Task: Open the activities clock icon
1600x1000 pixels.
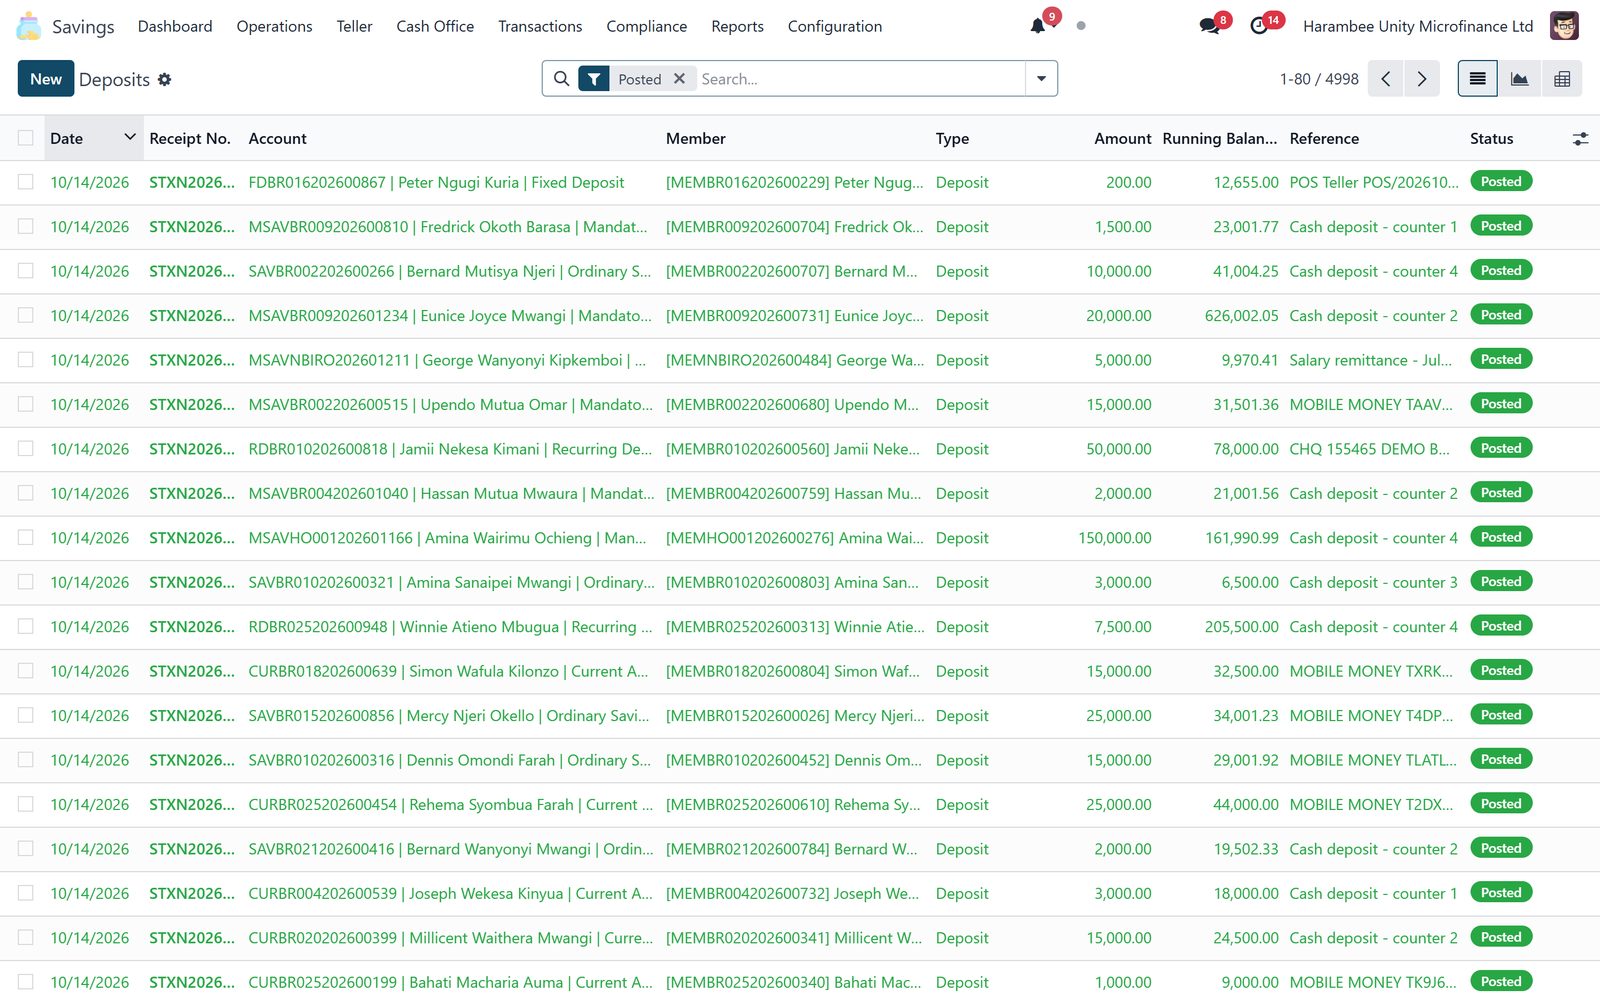Action: pyautogui.click(x=1259, y=26)
